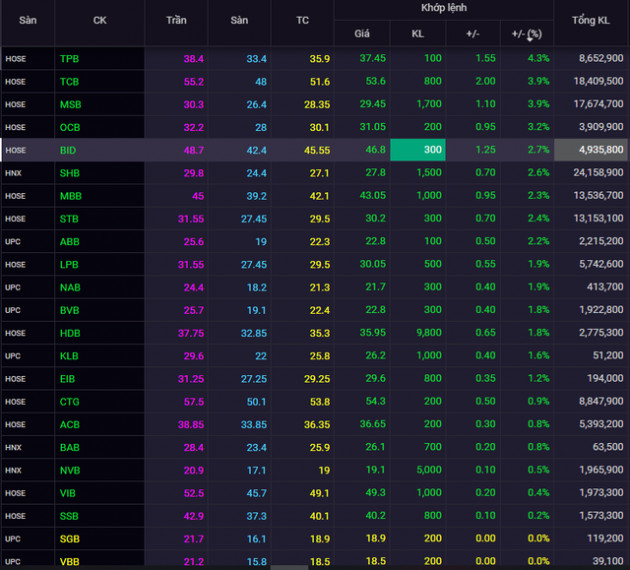This screenshot has width=630, height=570.
Task: Click the TC column header
Action: 303,20
